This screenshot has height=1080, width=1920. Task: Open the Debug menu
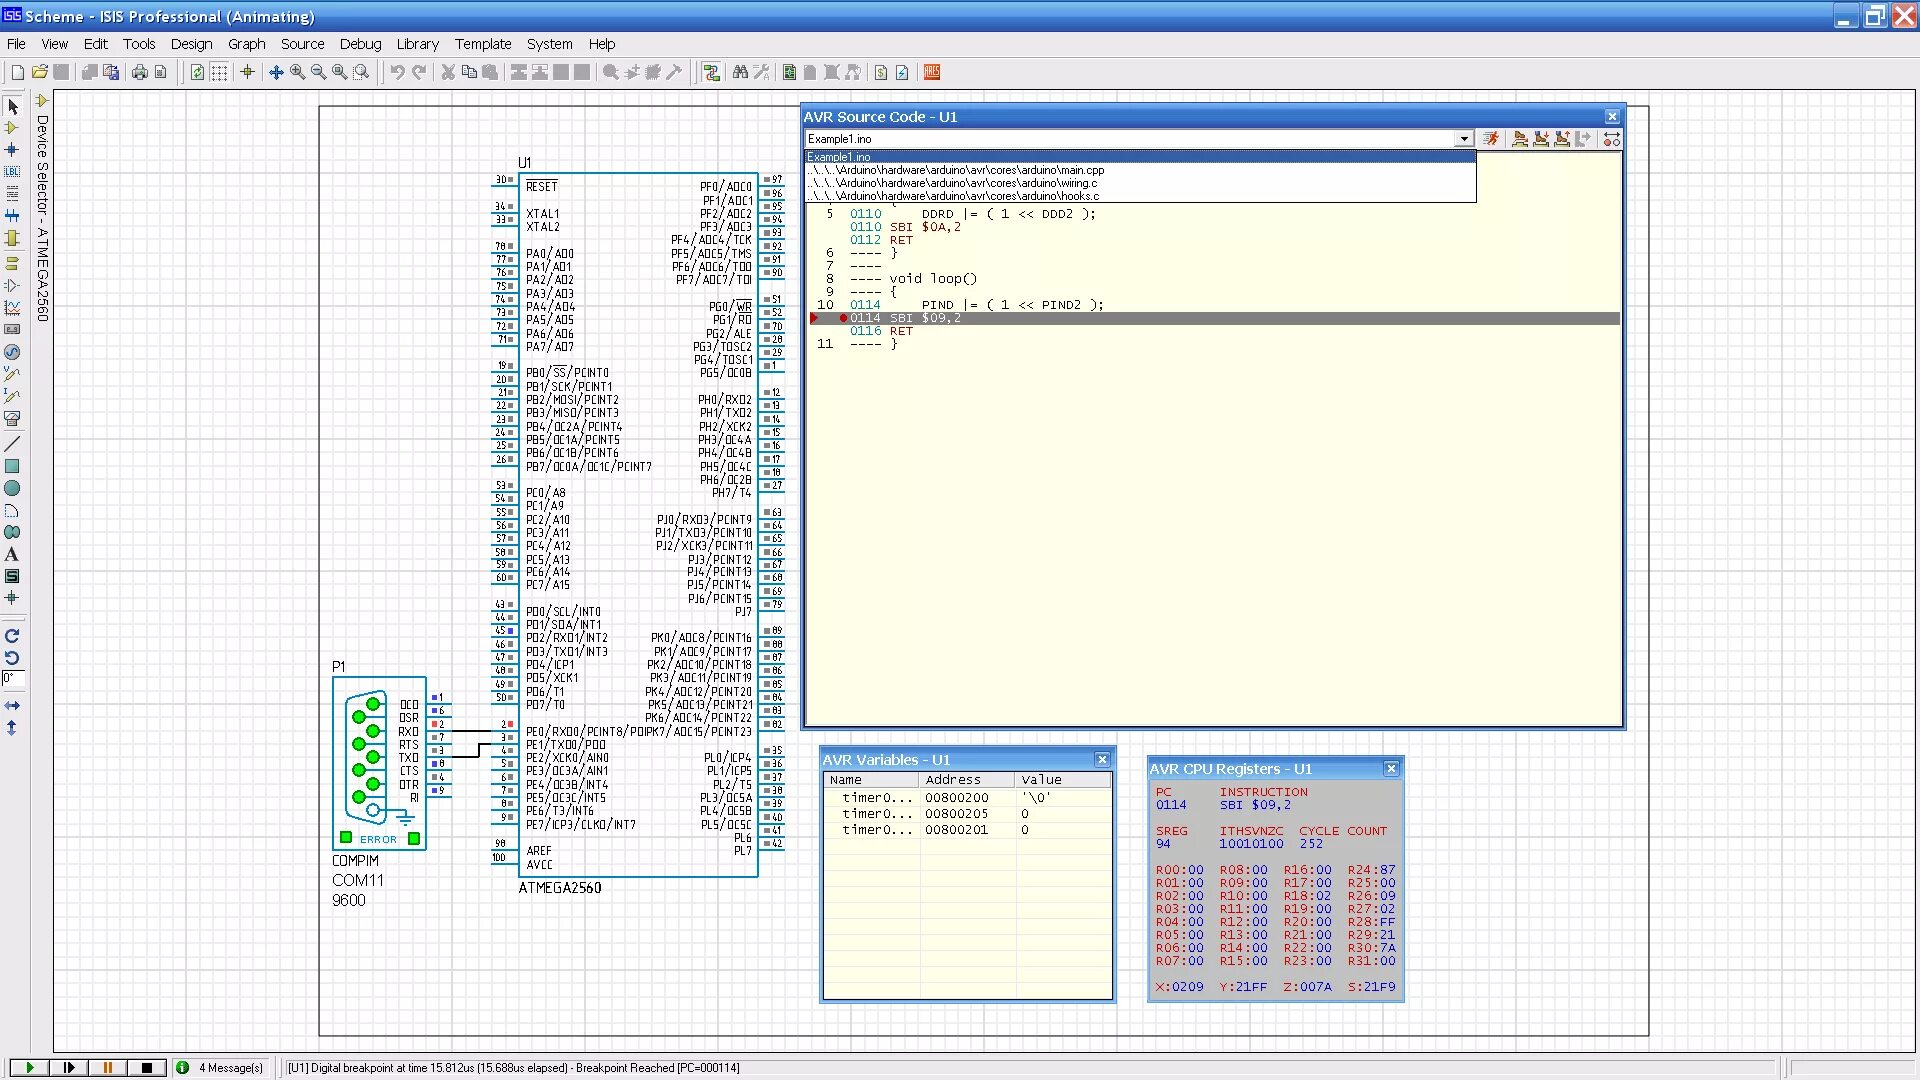[360, 44]
